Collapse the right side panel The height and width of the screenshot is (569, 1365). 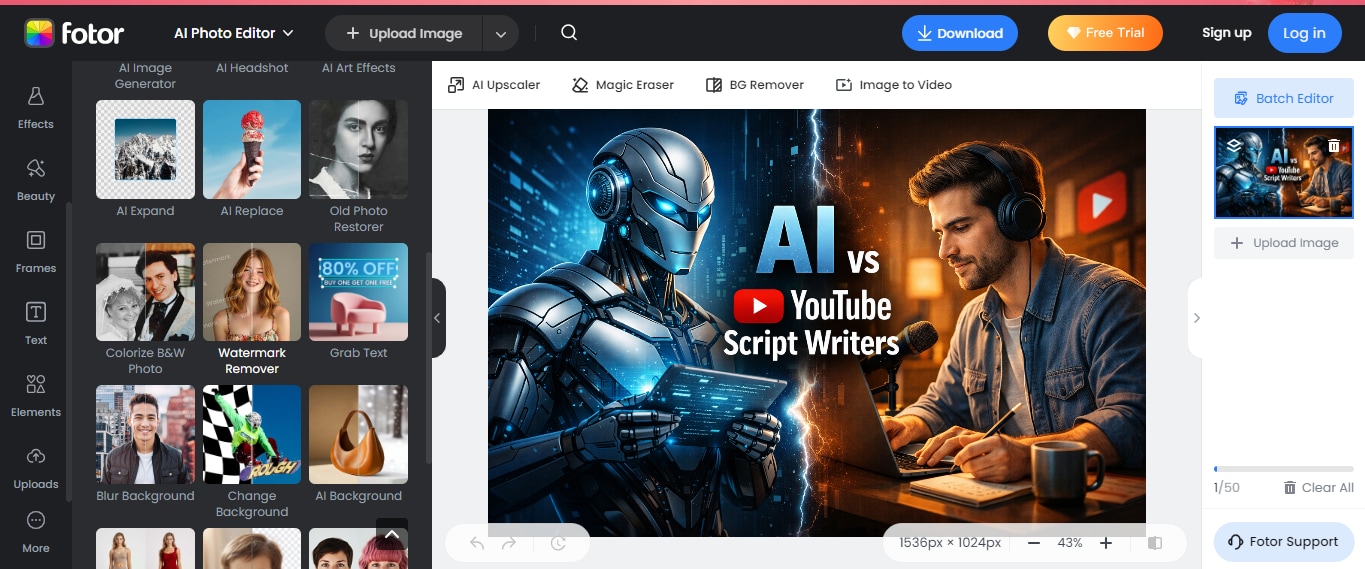click(1196, 318)
